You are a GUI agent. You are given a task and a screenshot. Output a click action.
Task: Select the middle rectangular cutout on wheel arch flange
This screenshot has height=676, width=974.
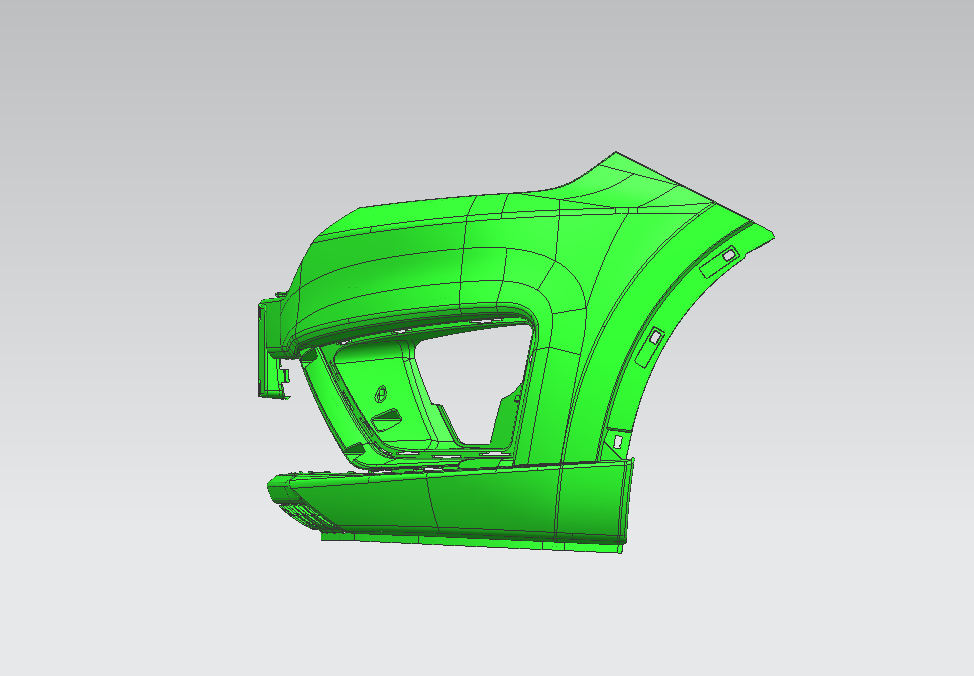tap(655, 337)
